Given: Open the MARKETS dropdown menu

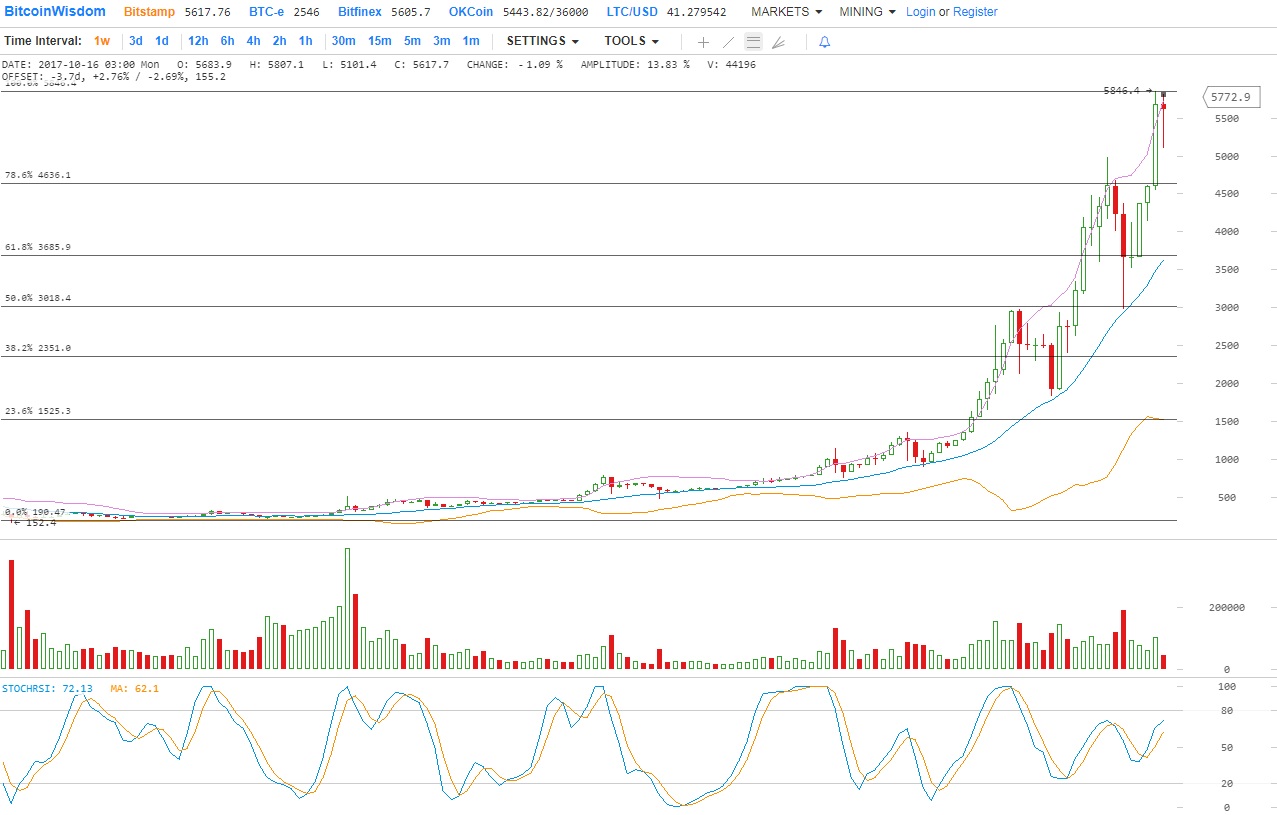Looking at the screenshot, I should [786, 12].
